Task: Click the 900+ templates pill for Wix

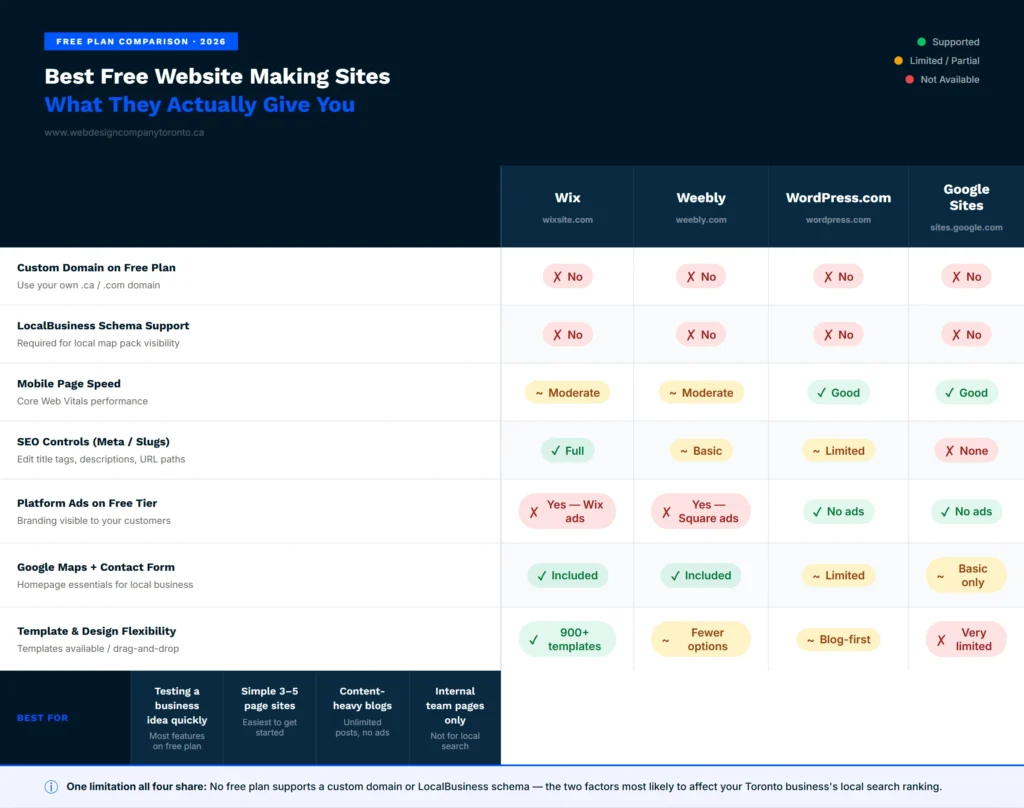Action: 568,639
